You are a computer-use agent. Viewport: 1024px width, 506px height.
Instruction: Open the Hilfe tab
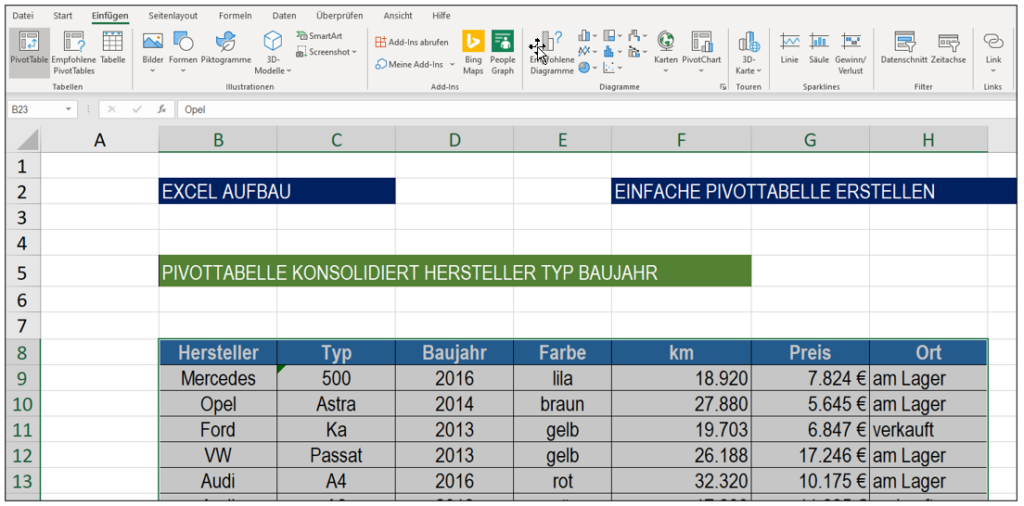click(441, 15)
